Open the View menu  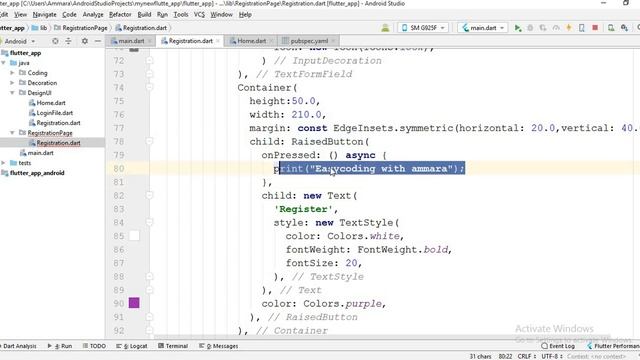20,15
